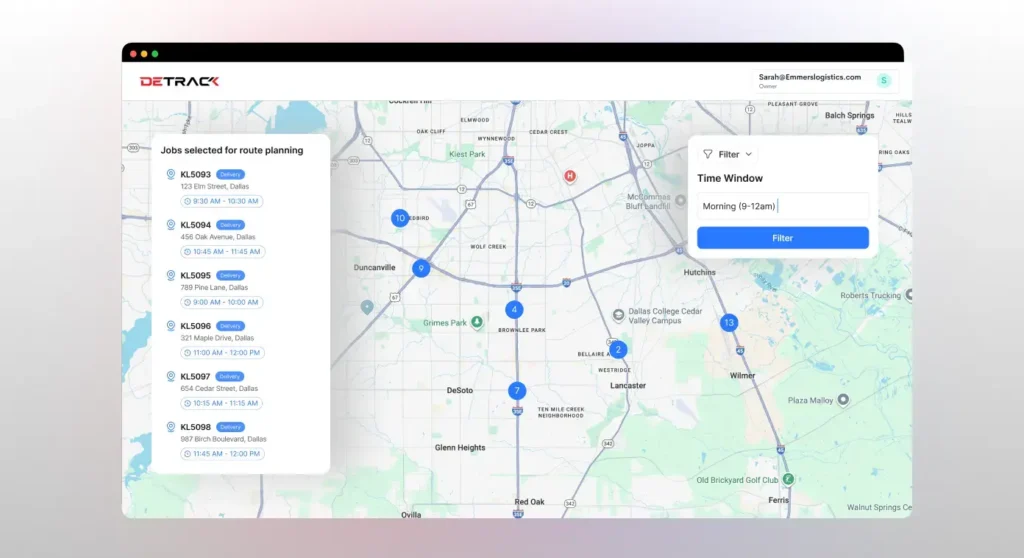Screen dimensions: 1024x558
Task: Select job KL5093
Action: (195, 174)
